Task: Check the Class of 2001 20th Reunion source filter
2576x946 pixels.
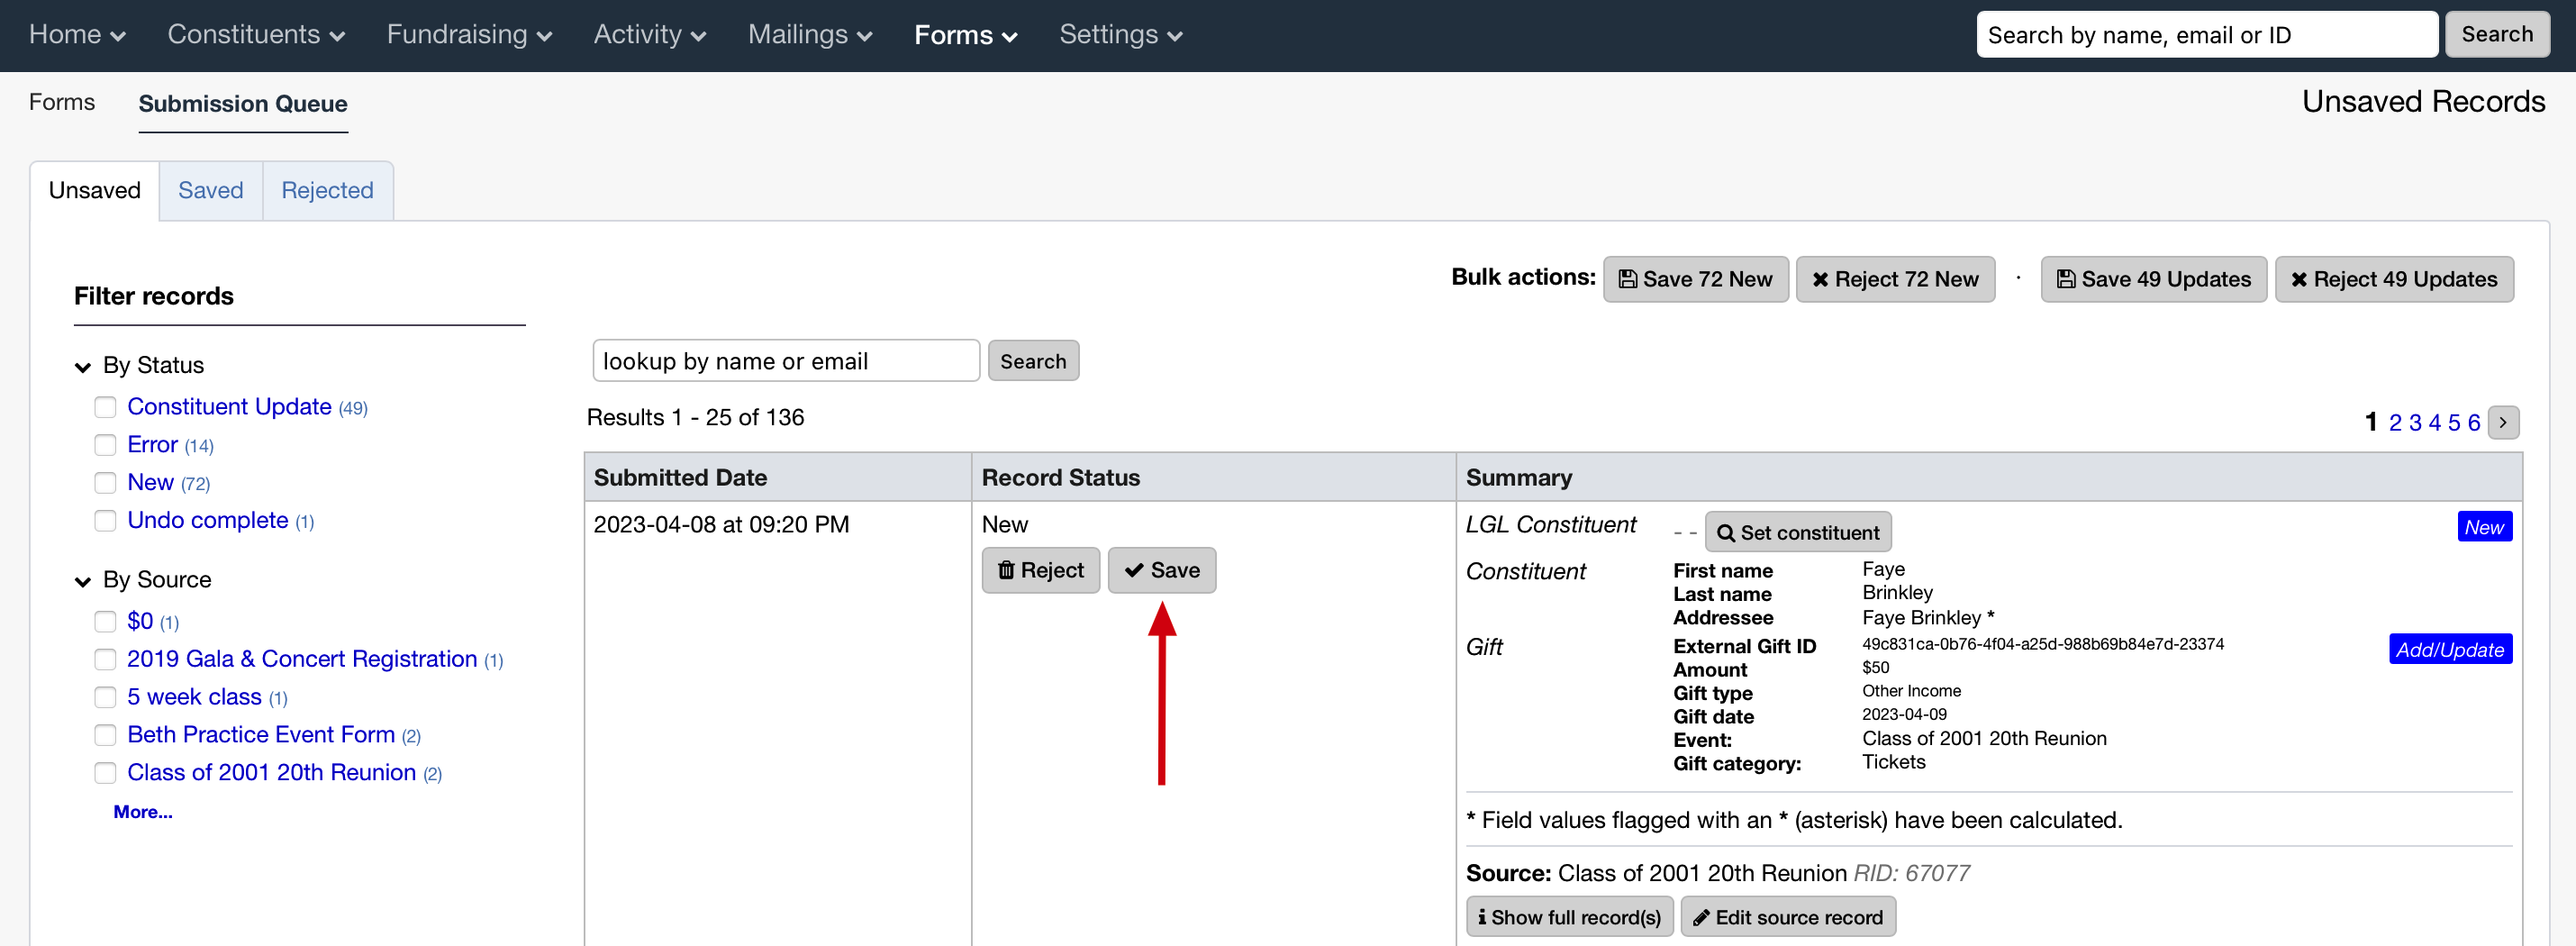Action: [x=105, y=773]
